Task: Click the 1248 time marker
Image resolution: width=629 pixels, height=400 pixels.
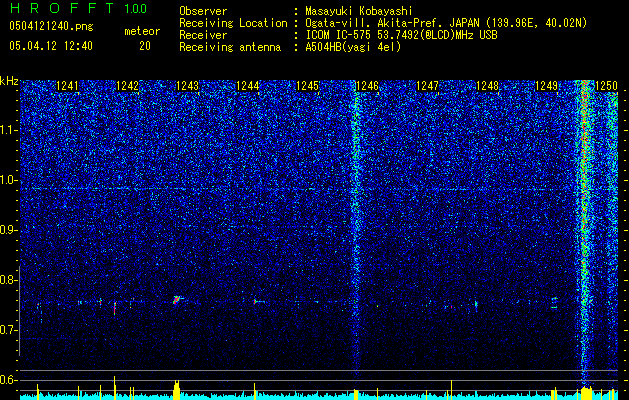Action: click(487, 86)
